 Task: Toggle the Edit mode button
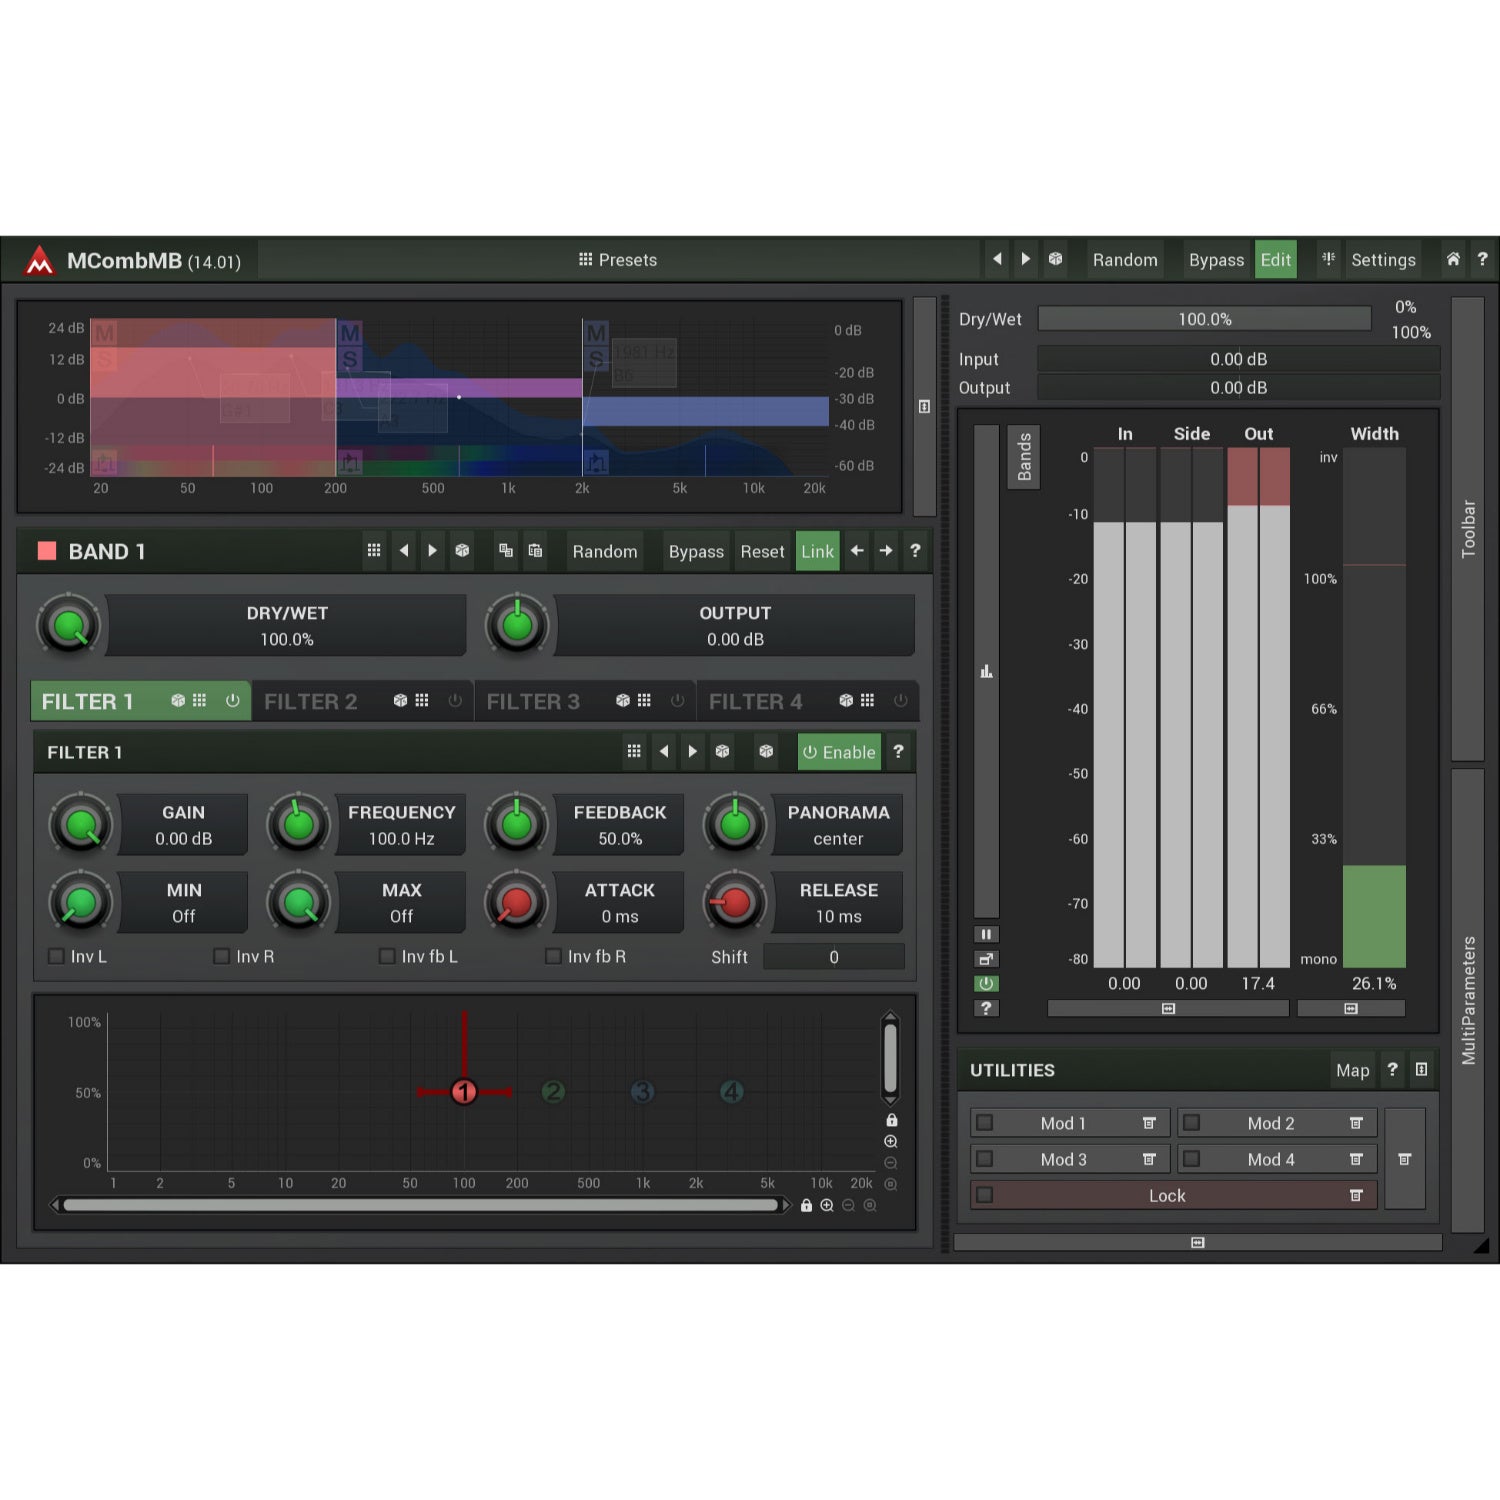1275,260
